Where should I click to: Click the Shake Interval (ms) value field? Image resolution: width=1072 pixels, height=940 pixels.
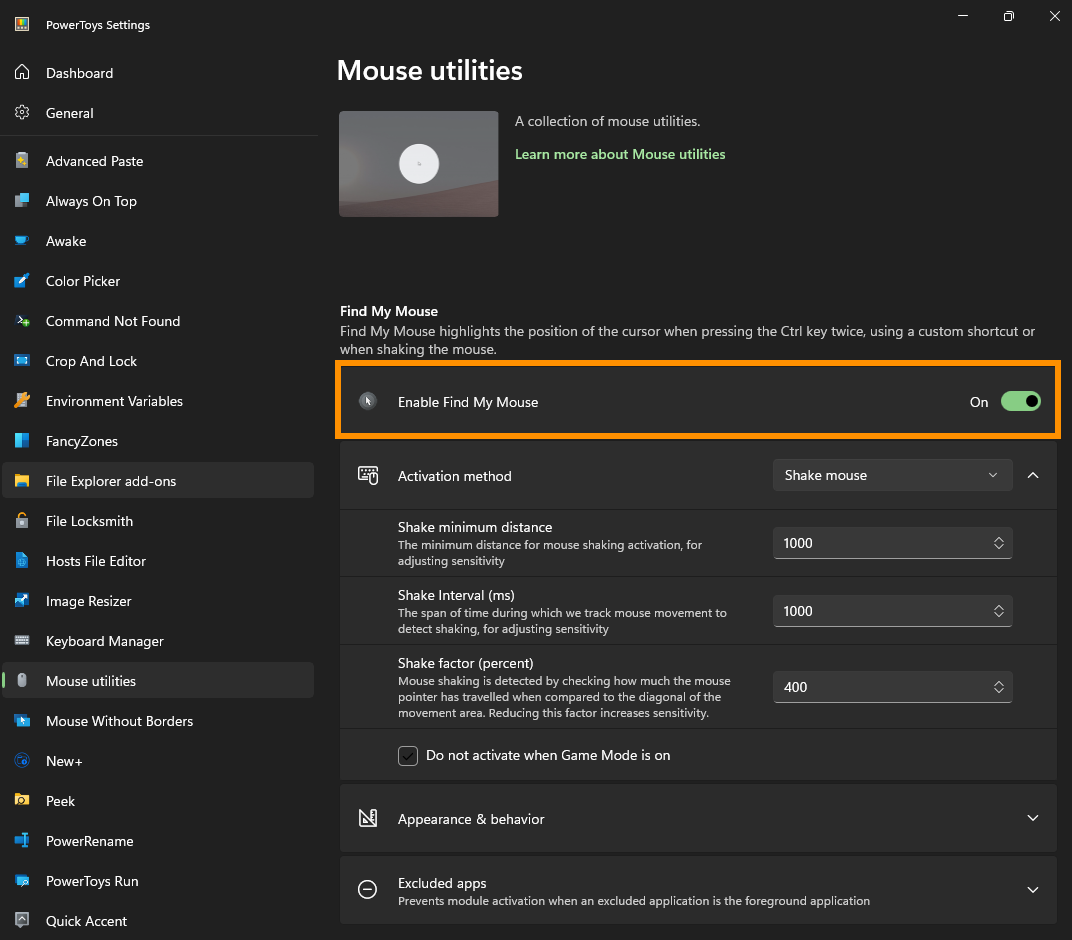(892, 611)
